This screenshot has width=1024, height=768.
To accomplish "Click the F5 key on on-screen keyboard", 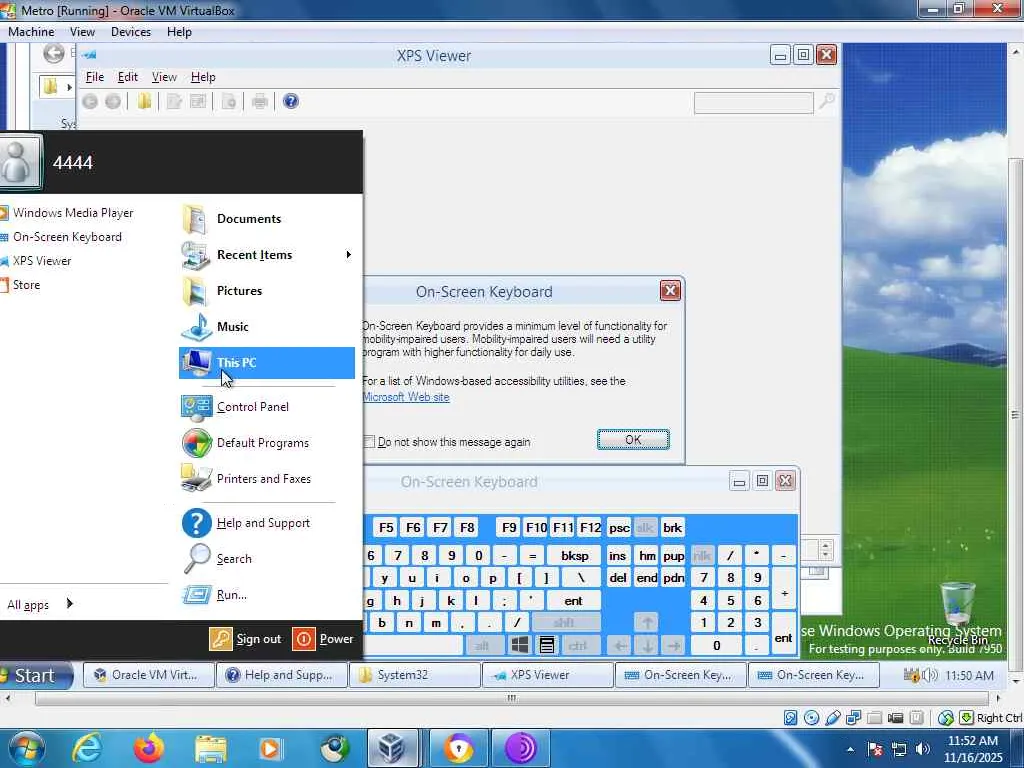I will click(x=386, y=527).
